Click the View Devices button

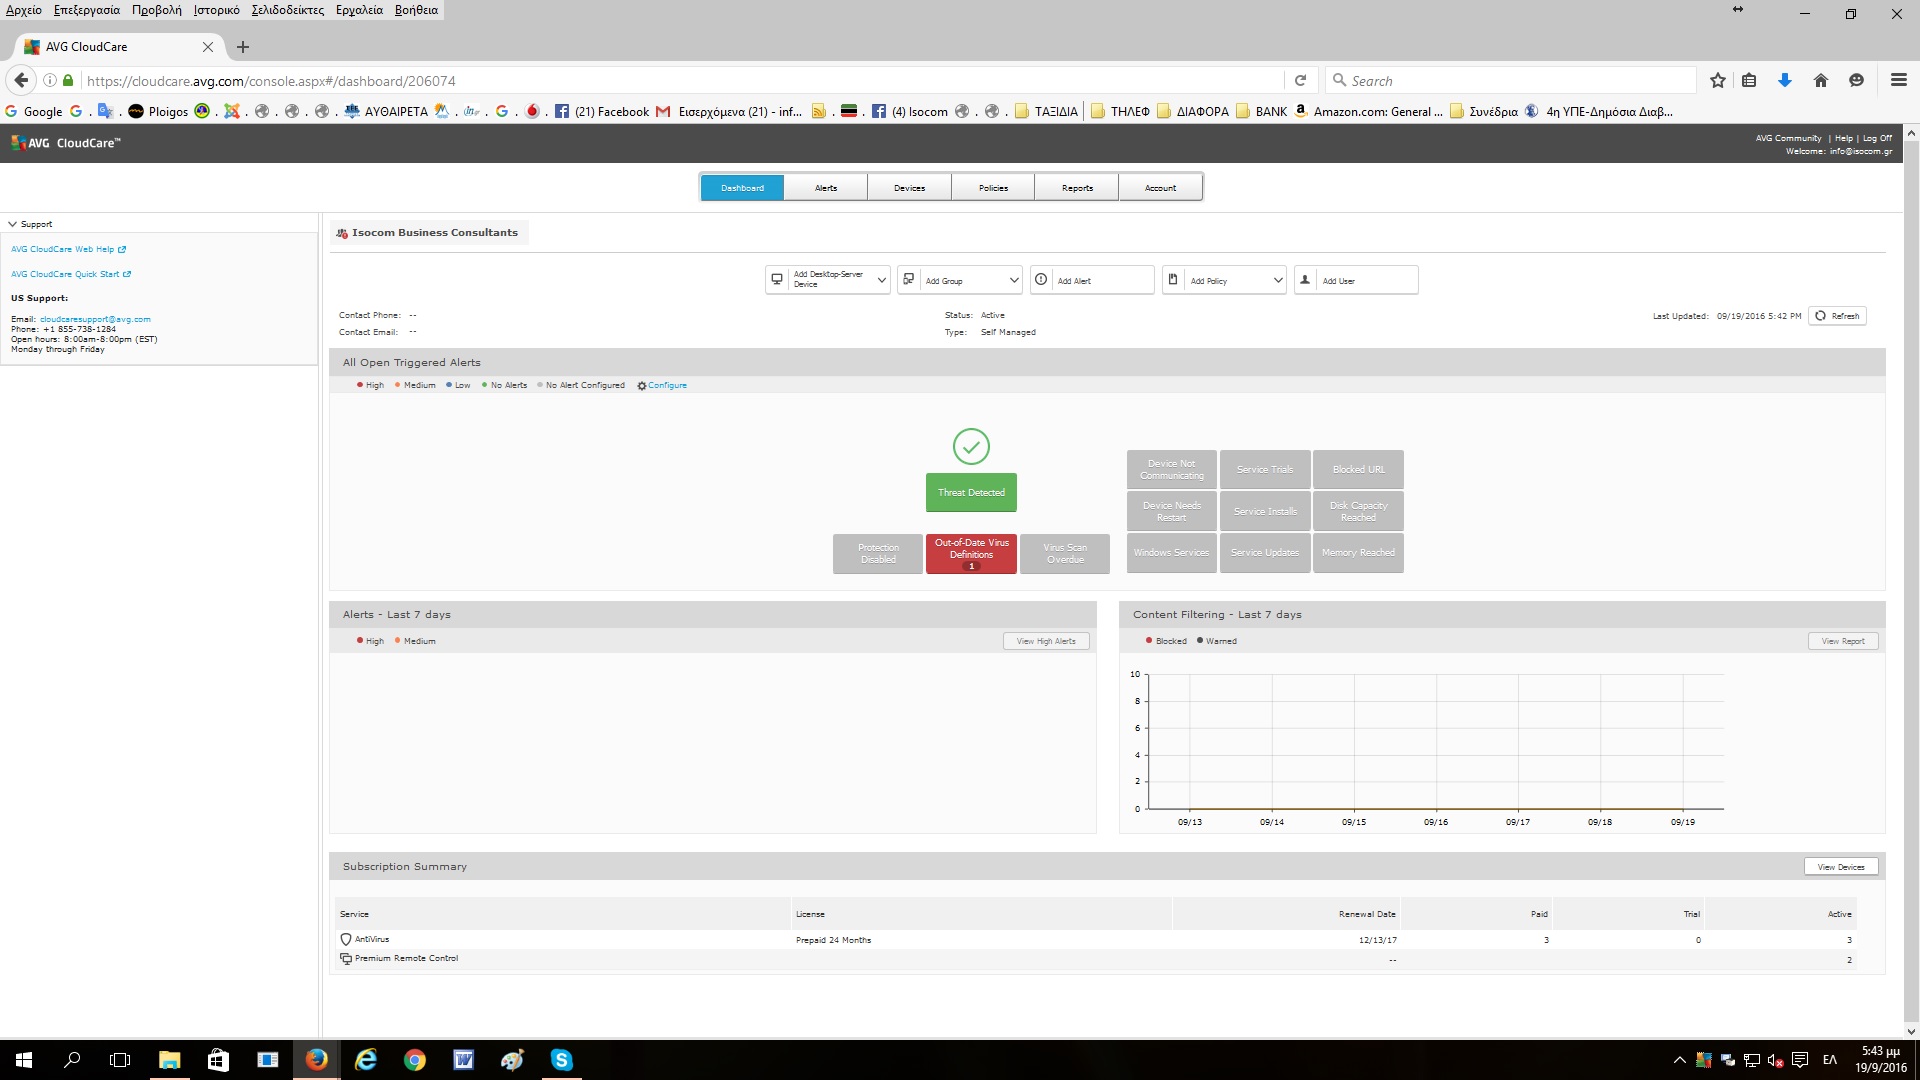click(x=1841, y=867)
